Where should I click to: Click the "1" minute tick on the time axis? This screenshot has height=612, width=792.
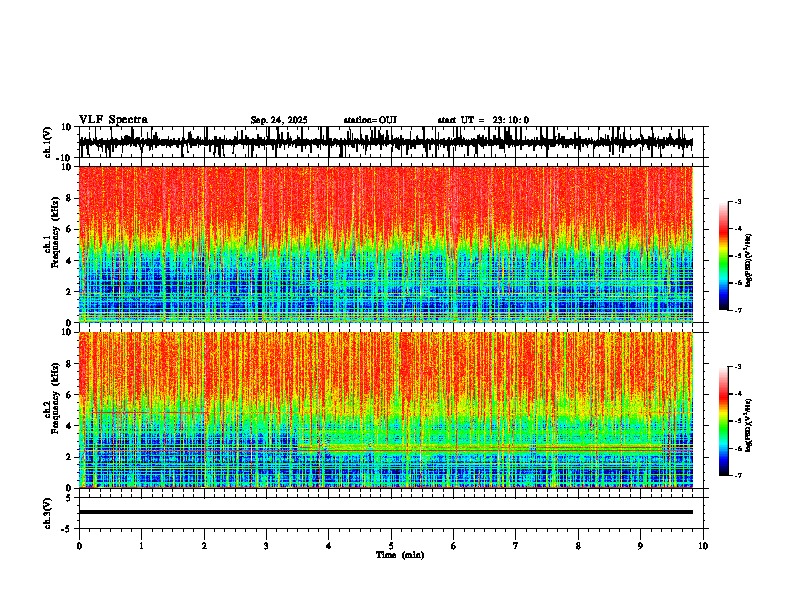[x=141, y=546]
